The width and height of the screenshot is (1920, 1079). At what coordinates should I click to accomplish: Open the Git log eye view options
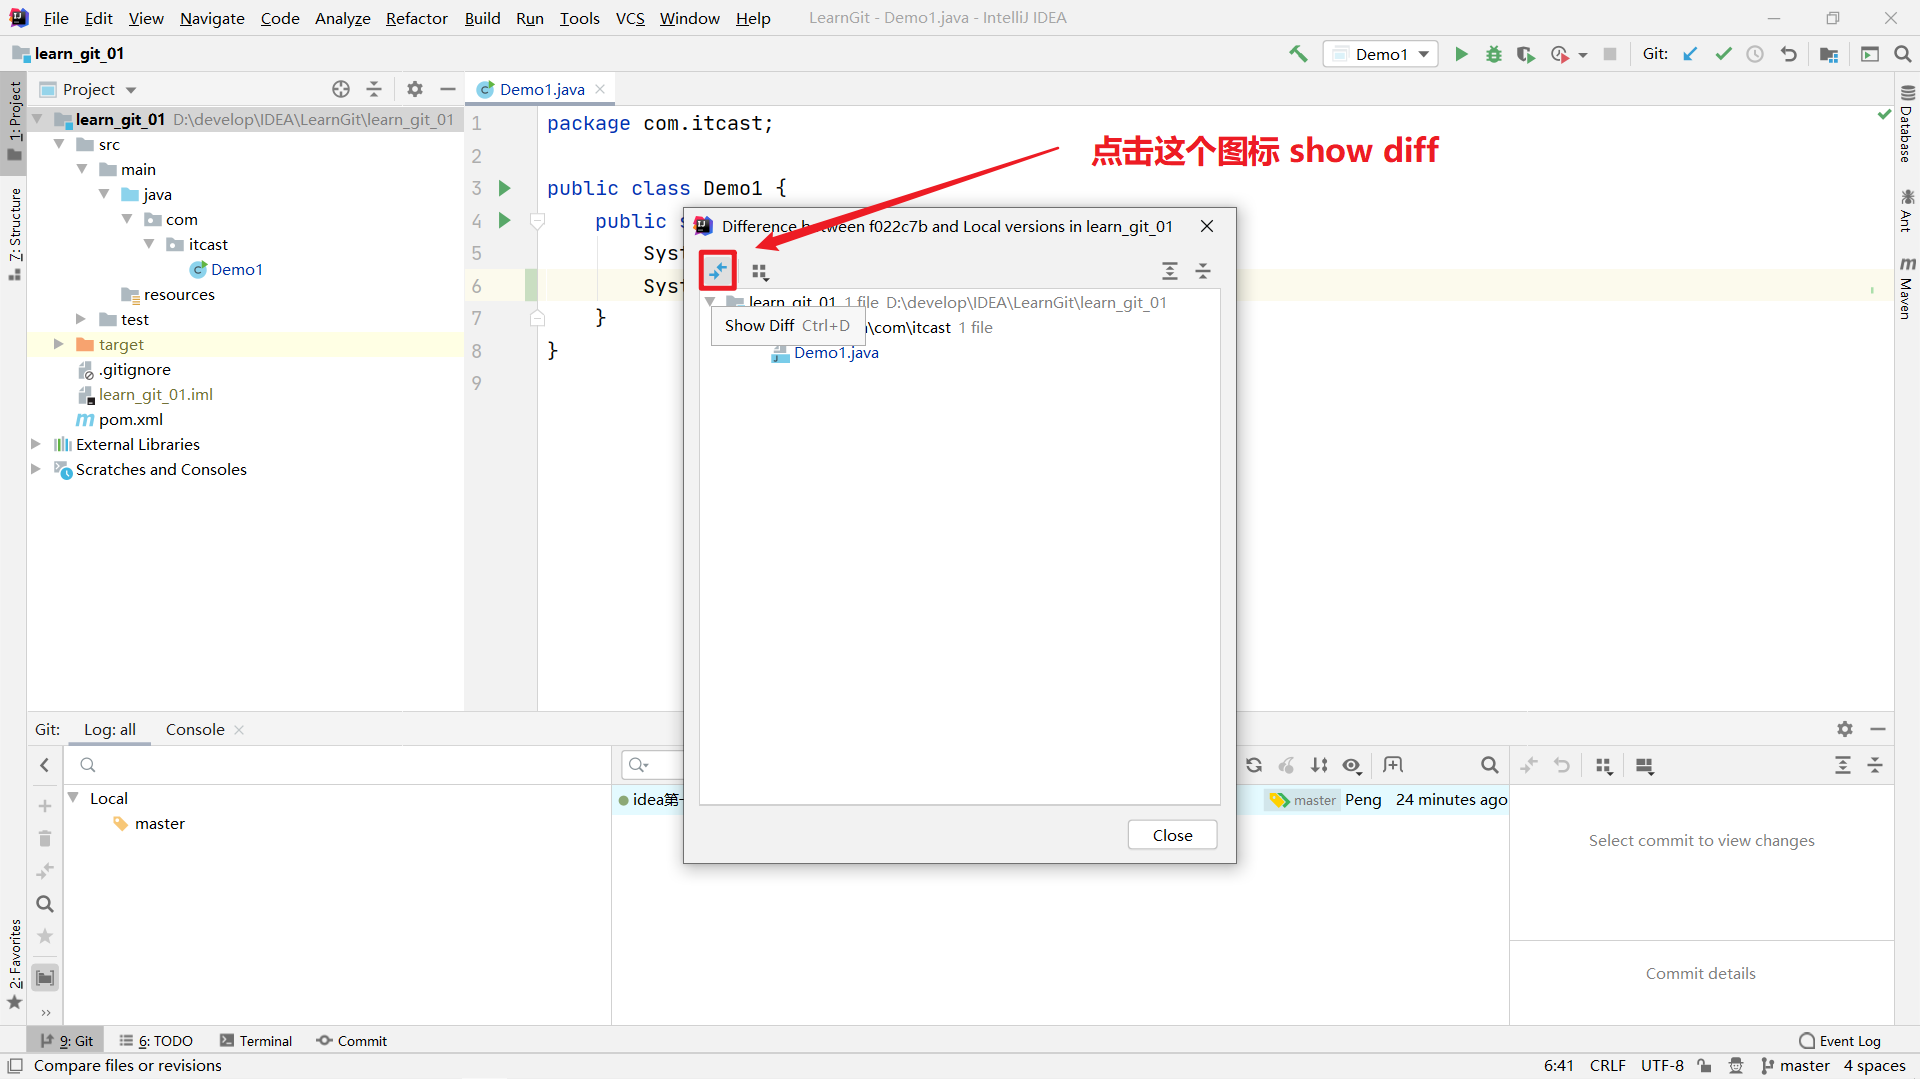(1352, 765)
